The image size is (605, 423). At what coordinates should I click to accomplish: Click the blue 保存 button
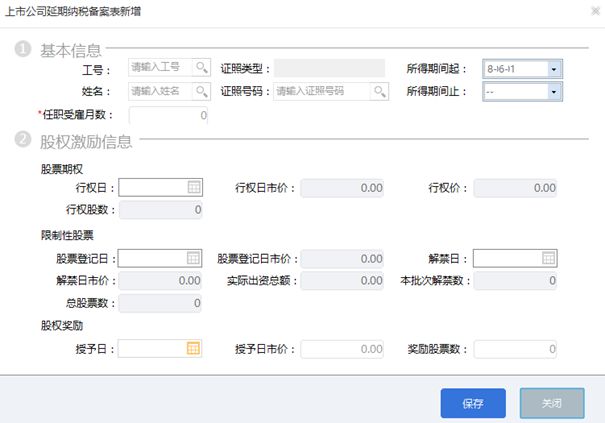473,403
